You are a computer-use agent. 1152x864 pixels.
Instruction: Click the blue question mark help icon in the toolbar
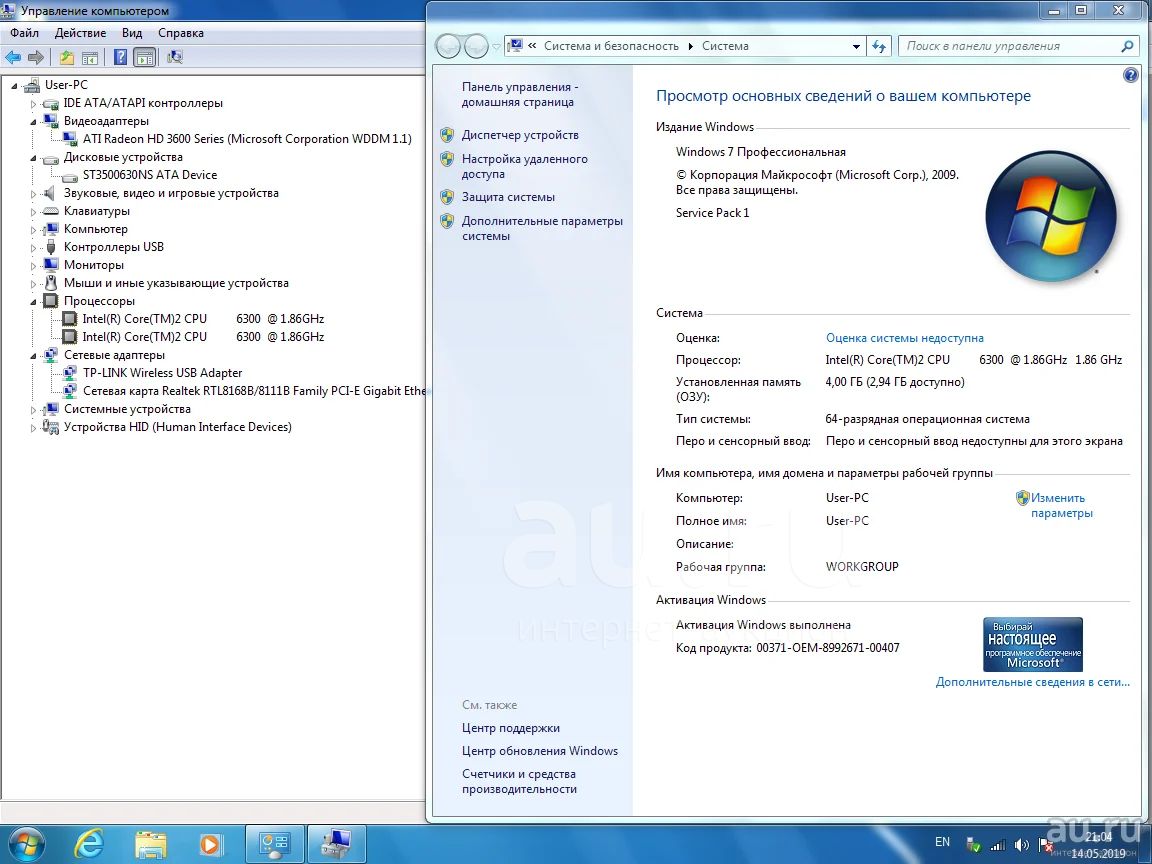[120, 57]
